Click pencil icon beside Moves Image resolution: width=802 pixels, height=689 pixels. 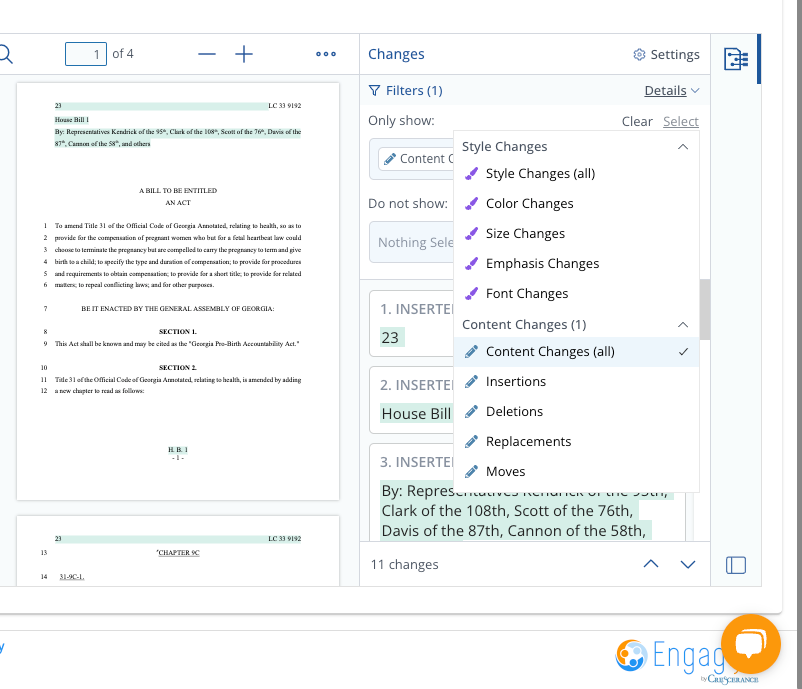471,471
